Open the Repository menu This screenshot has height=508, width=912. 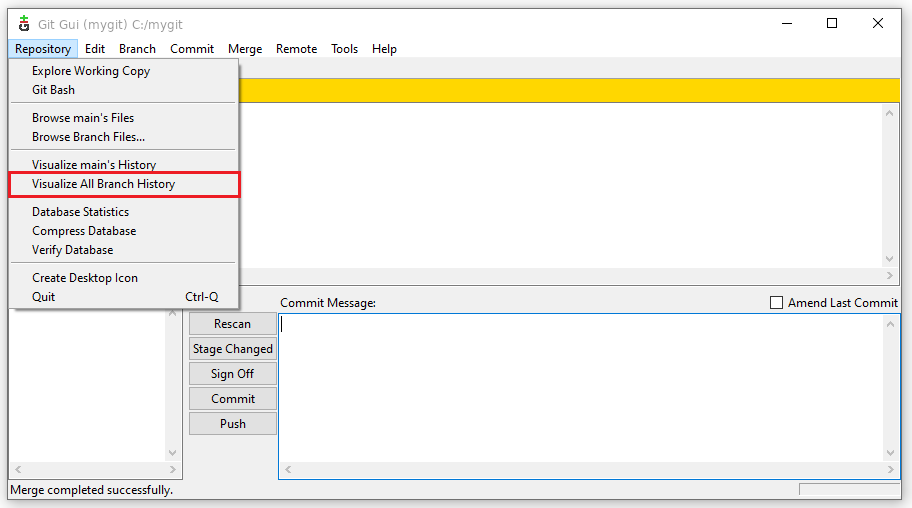tap(43, 49)
